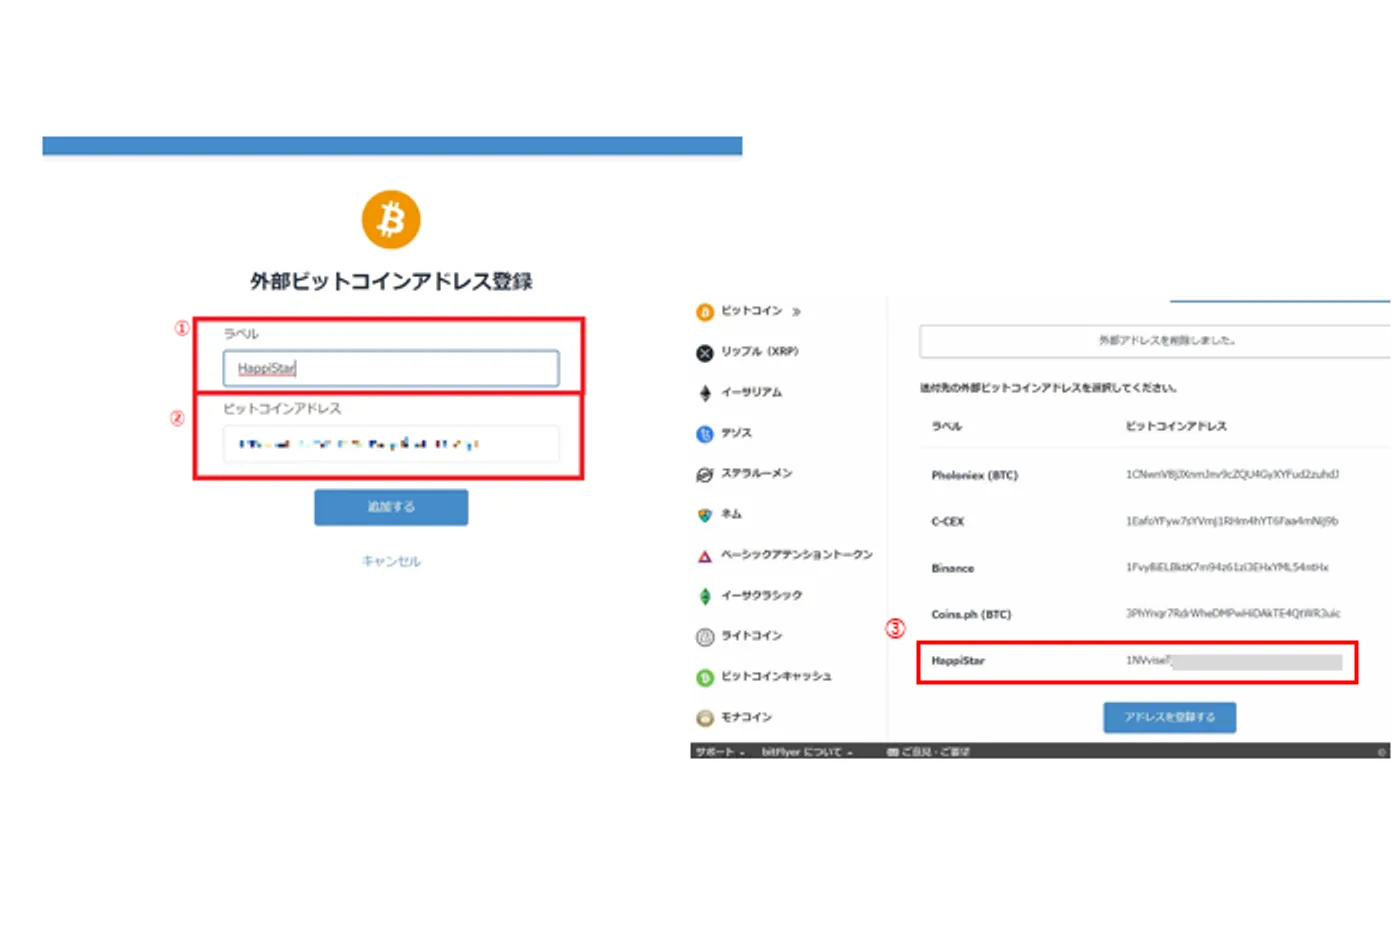
Task: Select the HappiStar row label
Action: (958, 661)
